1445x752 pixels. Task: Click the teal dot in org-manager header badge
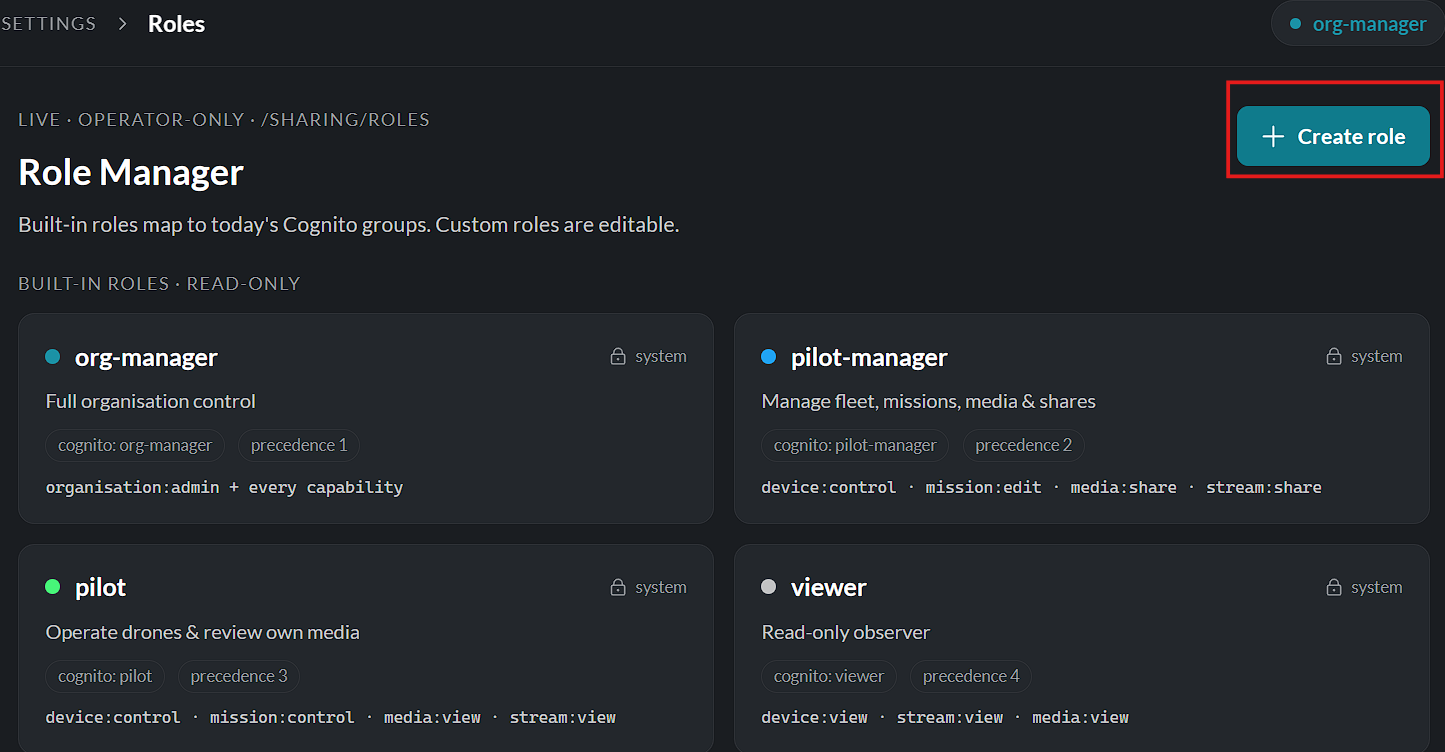pyautogui.click(x=1295, y=24)
